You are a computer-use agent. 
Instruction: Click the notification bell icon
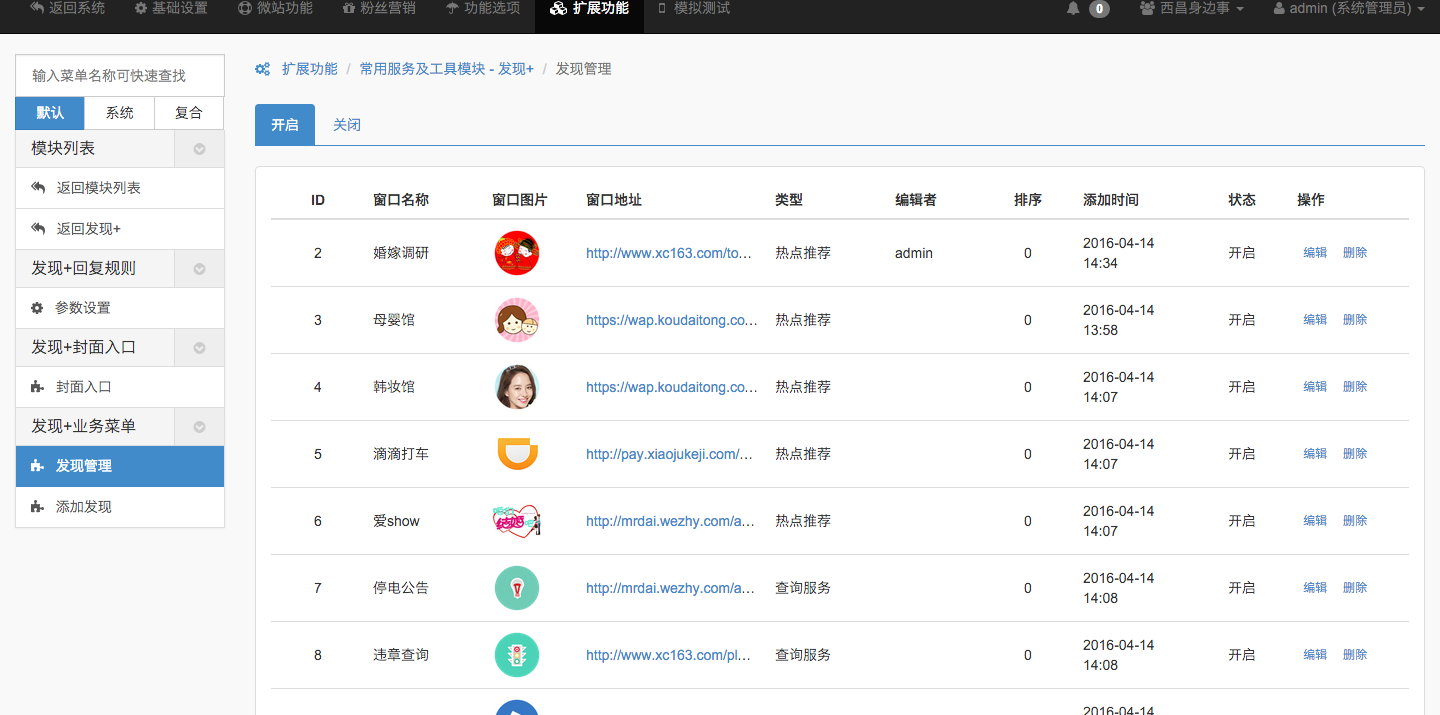point(1073,9)
